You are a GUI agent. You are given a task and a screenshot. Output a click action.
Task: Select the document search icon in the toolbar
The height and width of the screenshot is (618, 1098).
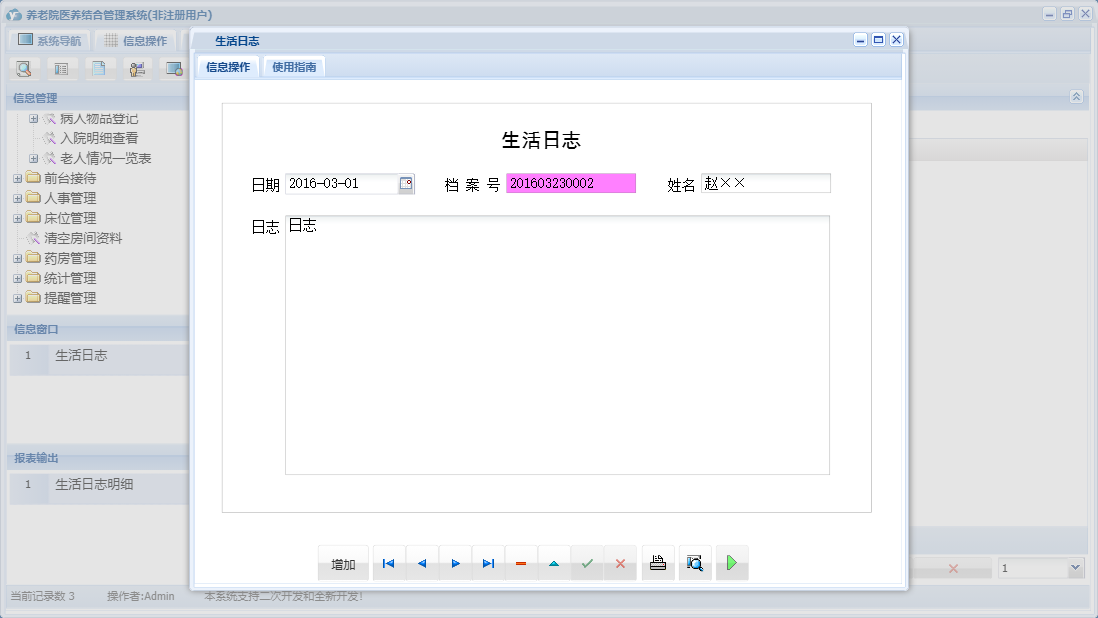tap(22, 68)
